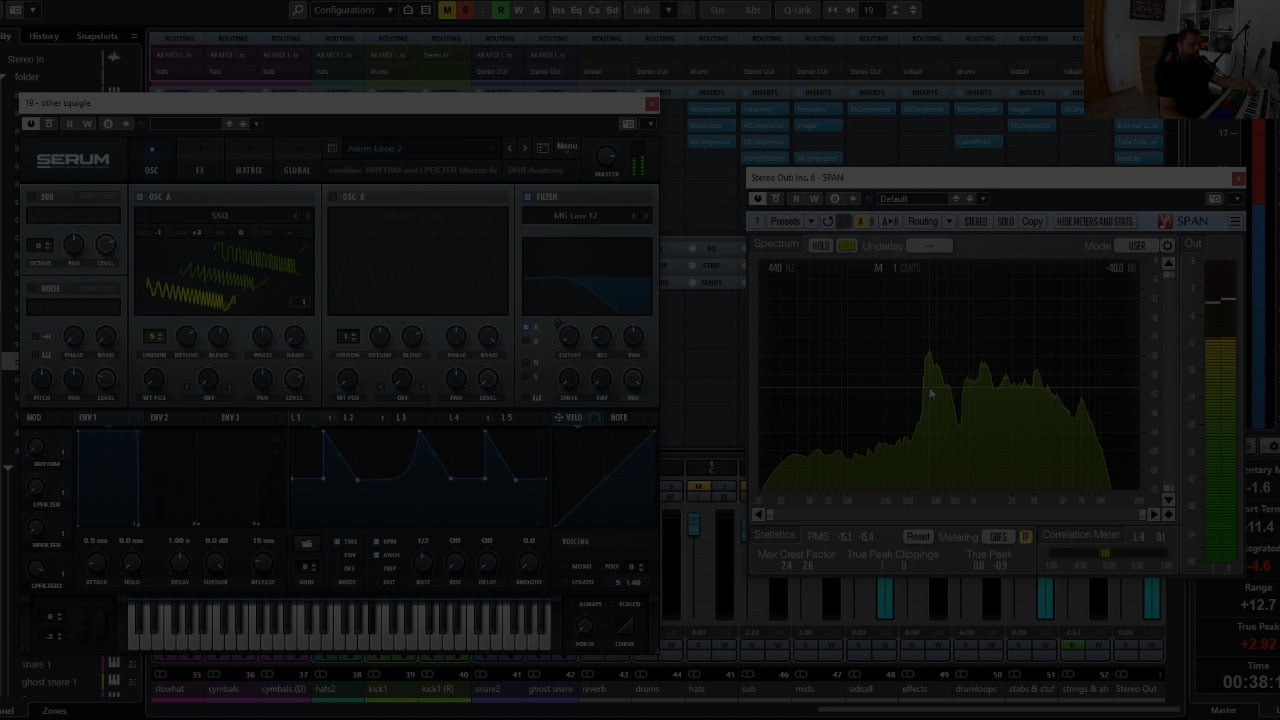1280x720 pixels.
Task: Open the Serum Menu dropdown
Action: click(x=566, y=147)
